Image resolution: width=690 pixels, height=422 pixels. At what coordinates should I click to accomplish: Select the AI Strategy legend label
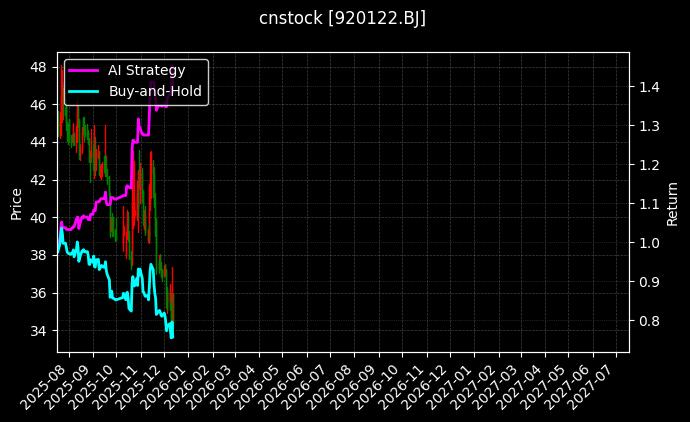146,70
